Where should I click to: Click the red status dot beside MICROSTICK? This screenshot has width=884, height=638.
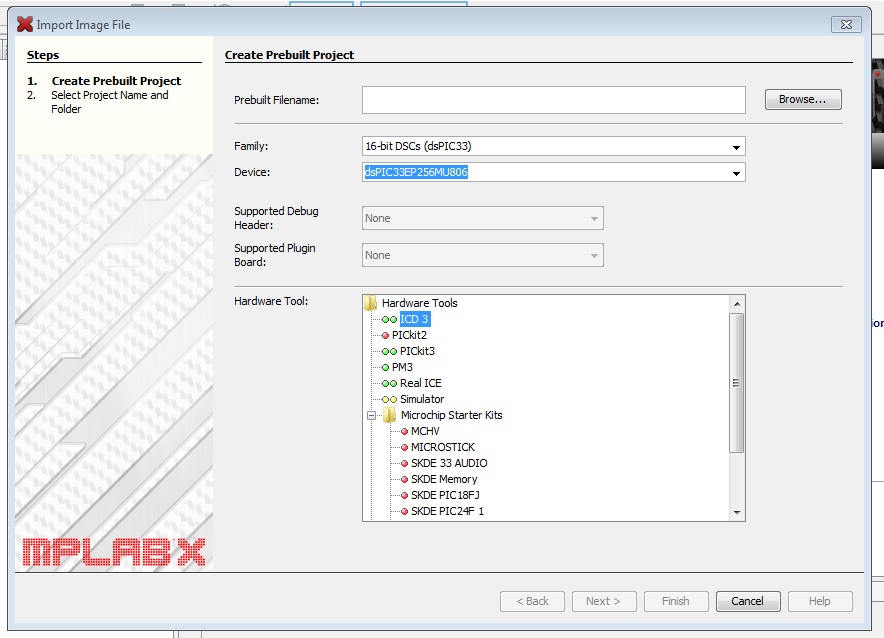[x=404, y=448]
